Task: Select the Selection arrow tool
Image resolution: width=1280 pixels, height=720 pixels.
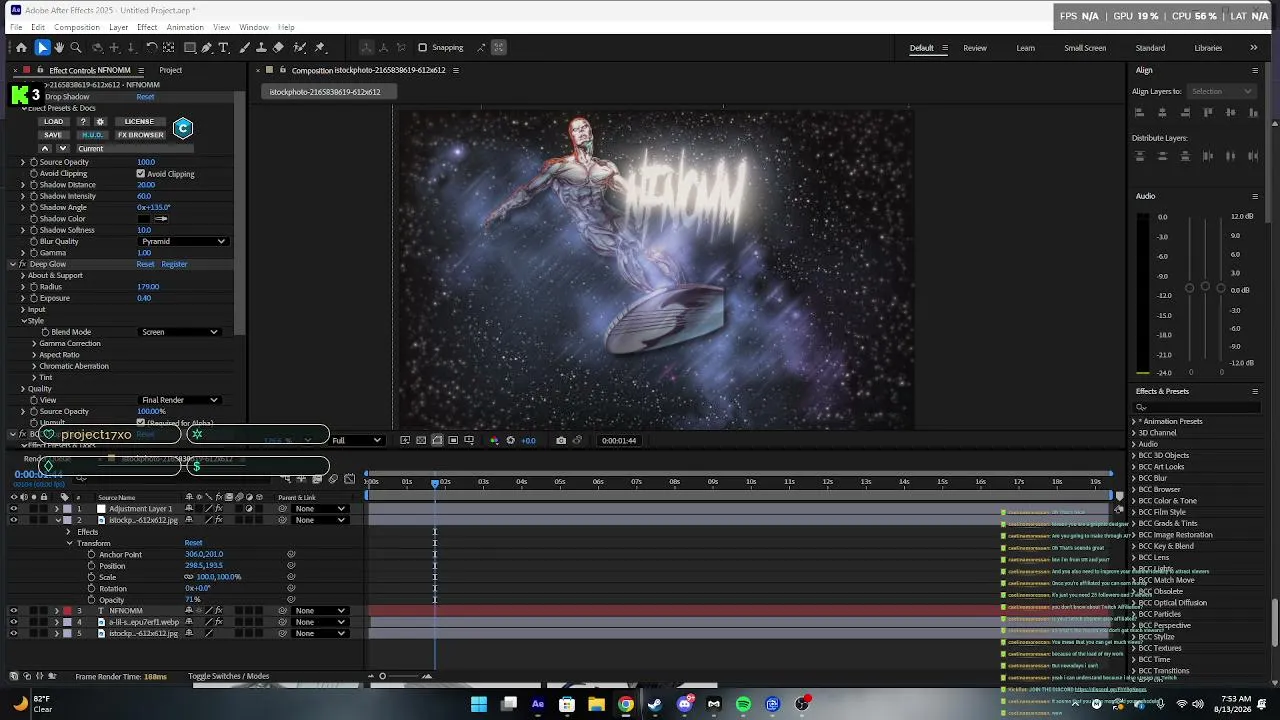Action: [x=42, y=47]
